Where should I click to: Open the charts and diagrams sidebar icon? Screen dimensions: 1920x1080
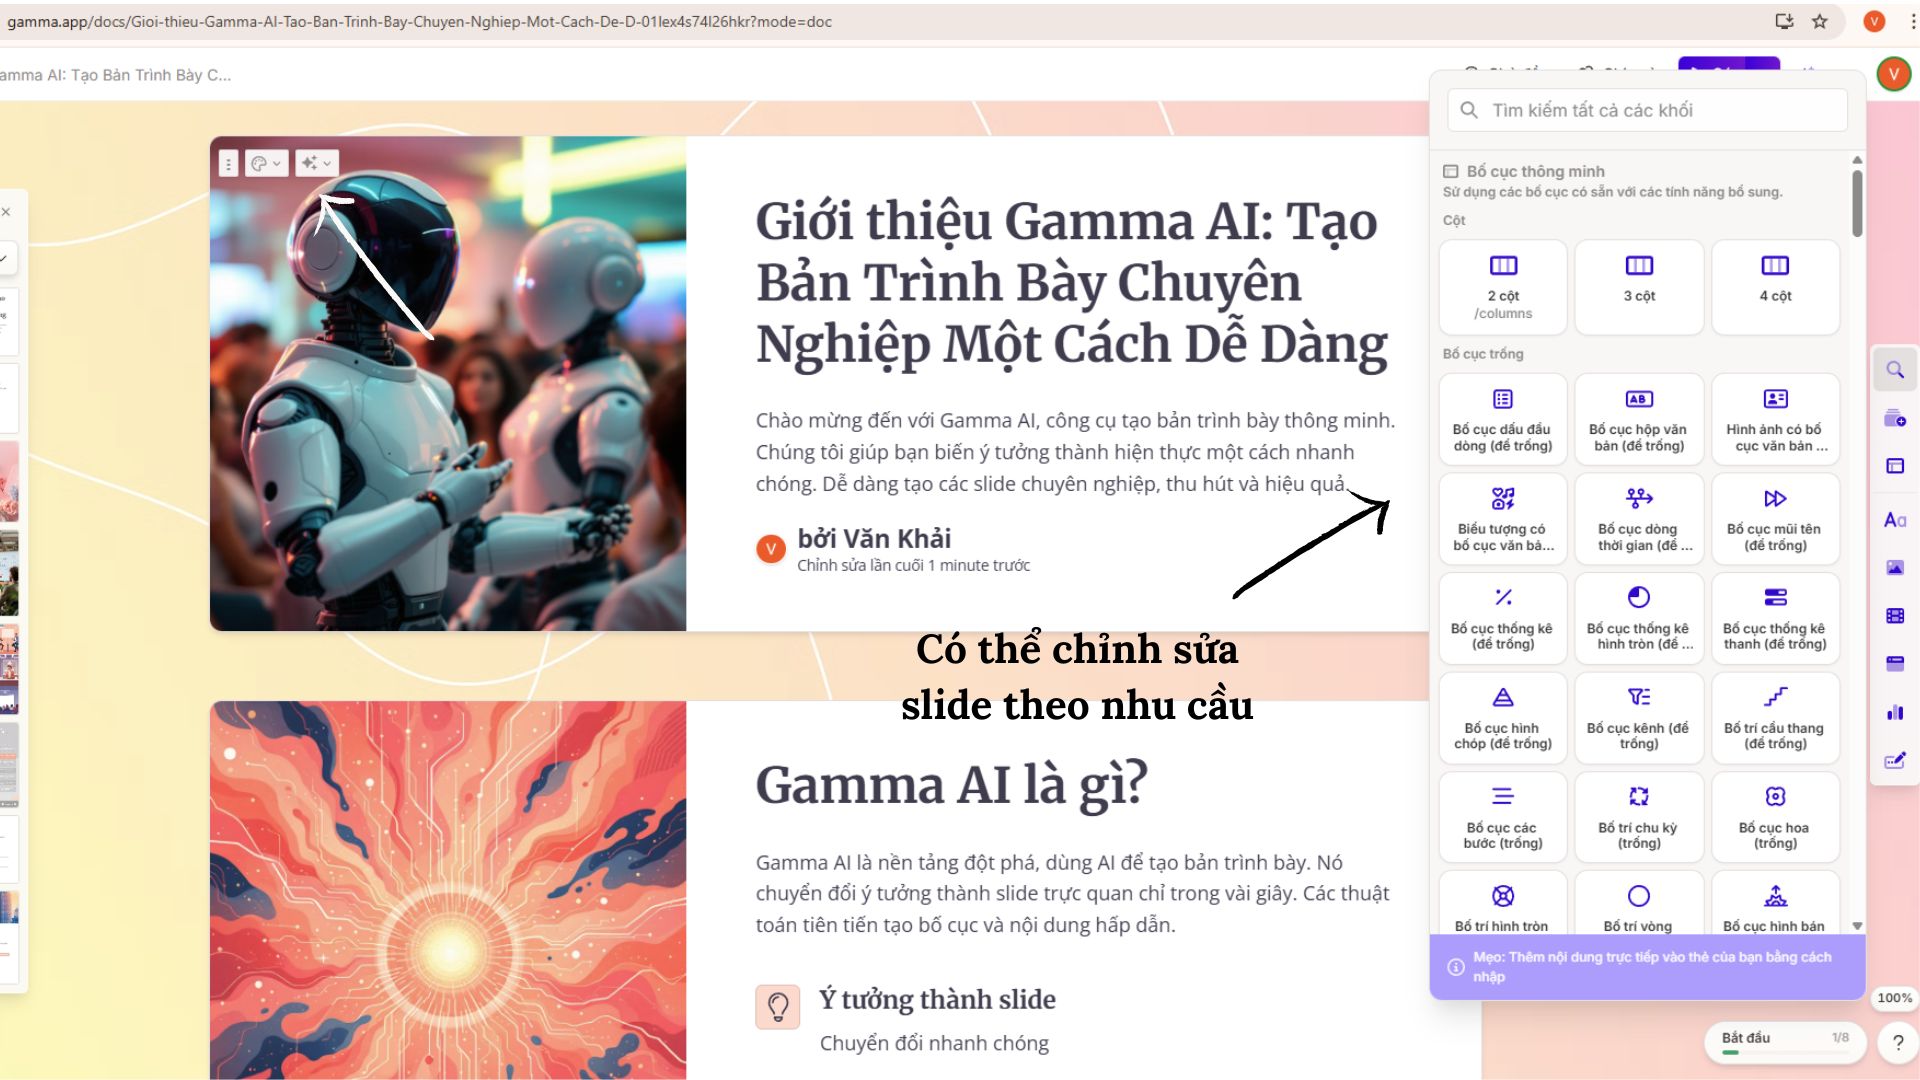1895,713
